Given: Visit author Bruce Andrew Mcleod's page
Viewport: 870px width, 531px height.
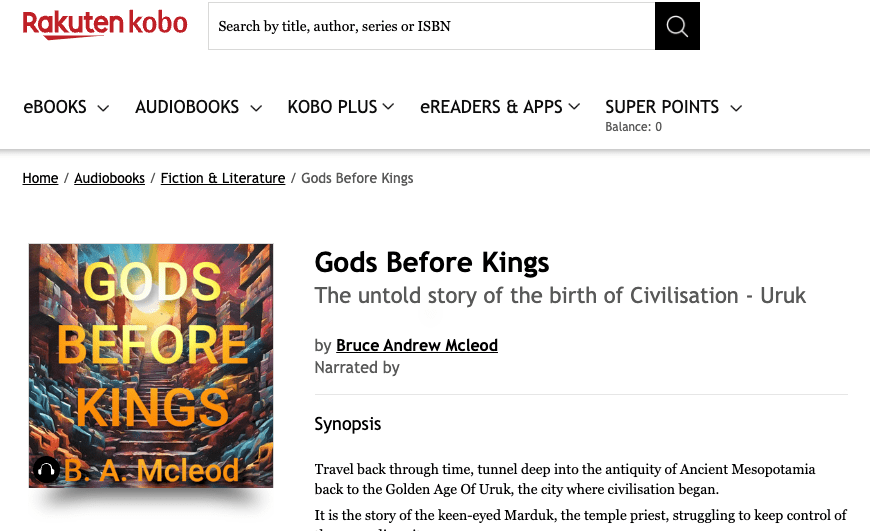Looking at the screenshot, I should click(417, 345).
